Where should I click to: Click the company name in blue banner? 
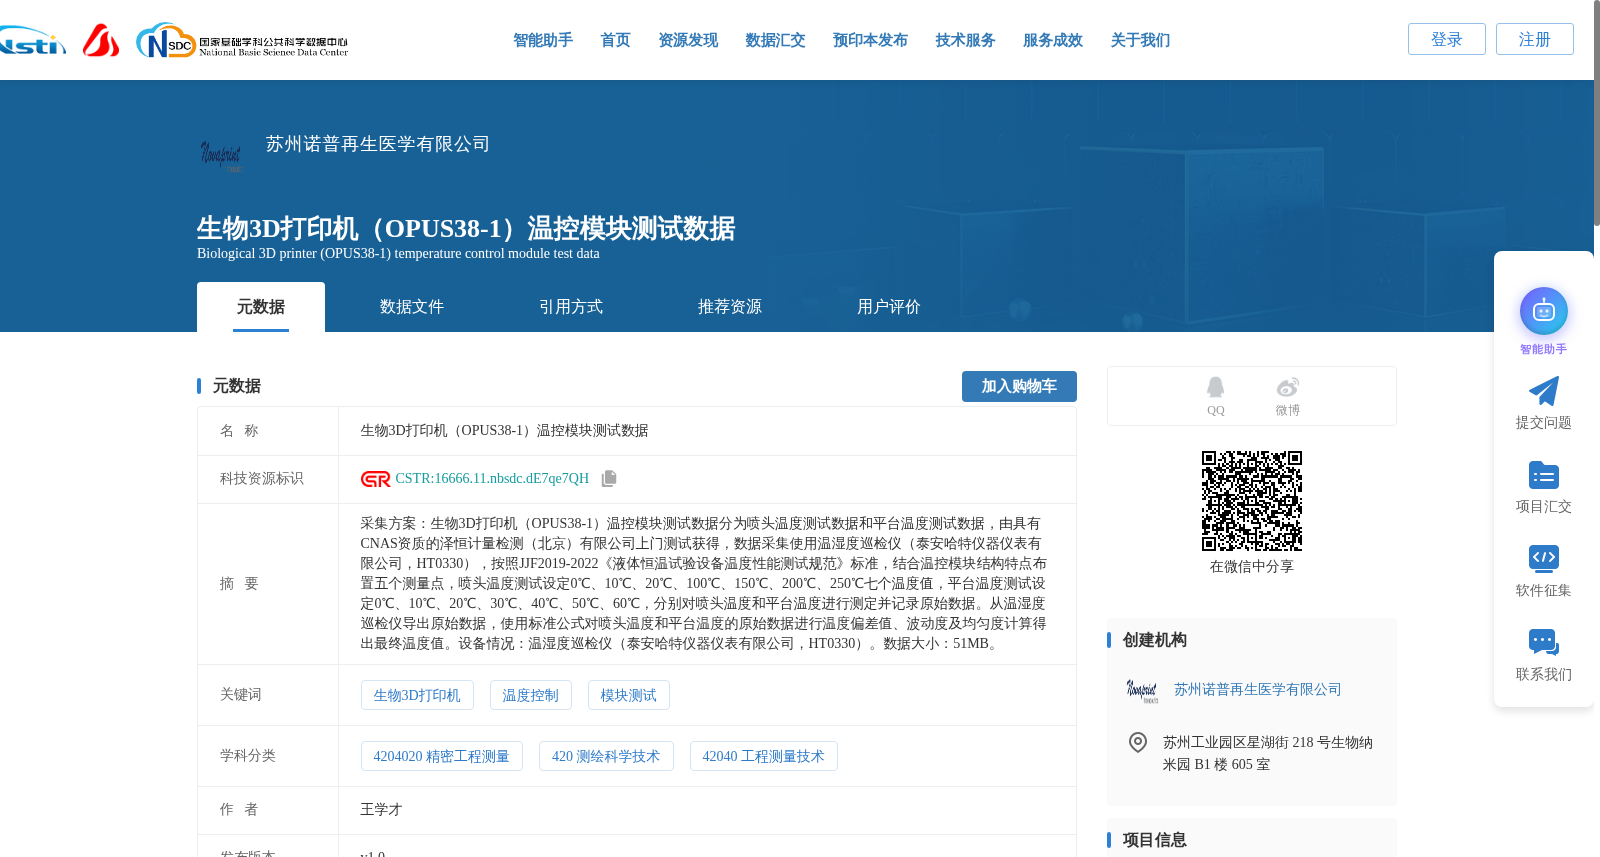click(x=377, y=144)
